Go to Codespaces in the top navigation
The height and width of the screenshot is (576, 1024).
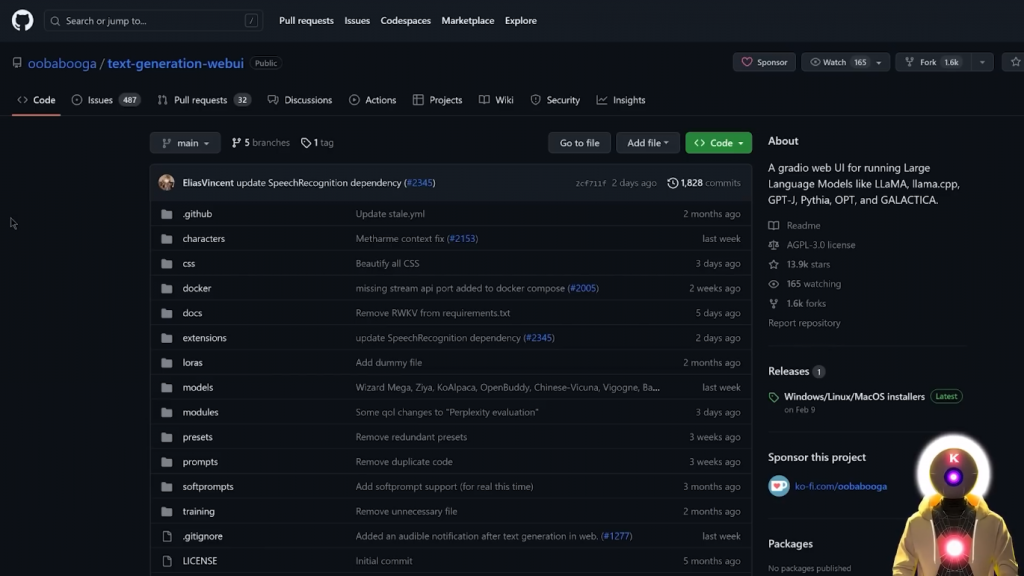coord(406,20)
